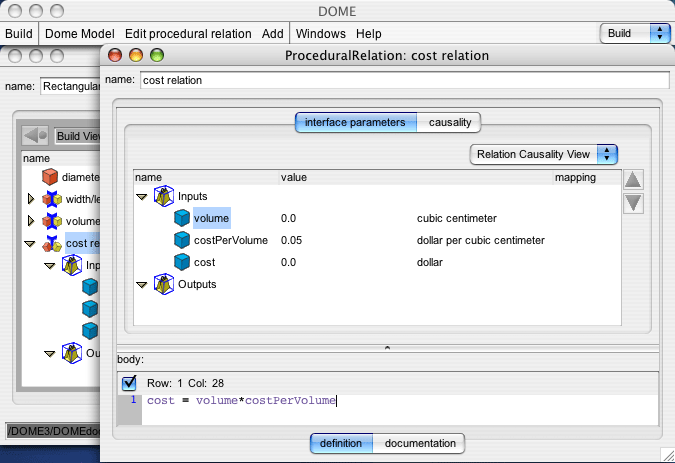Viewport: 675px width, 463px height.
Task: Toggle the checkbox next to Row Col indicator
Action: coord(129,383)
